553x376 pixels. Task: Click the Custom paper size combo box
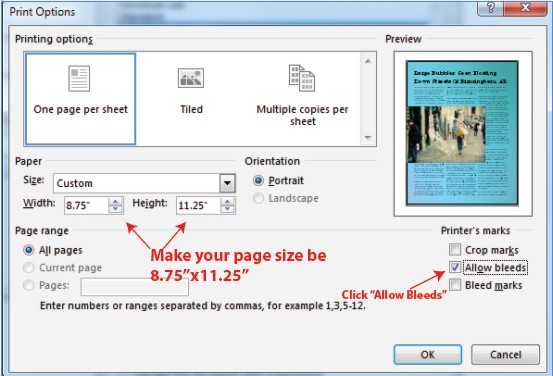point(144,183)
